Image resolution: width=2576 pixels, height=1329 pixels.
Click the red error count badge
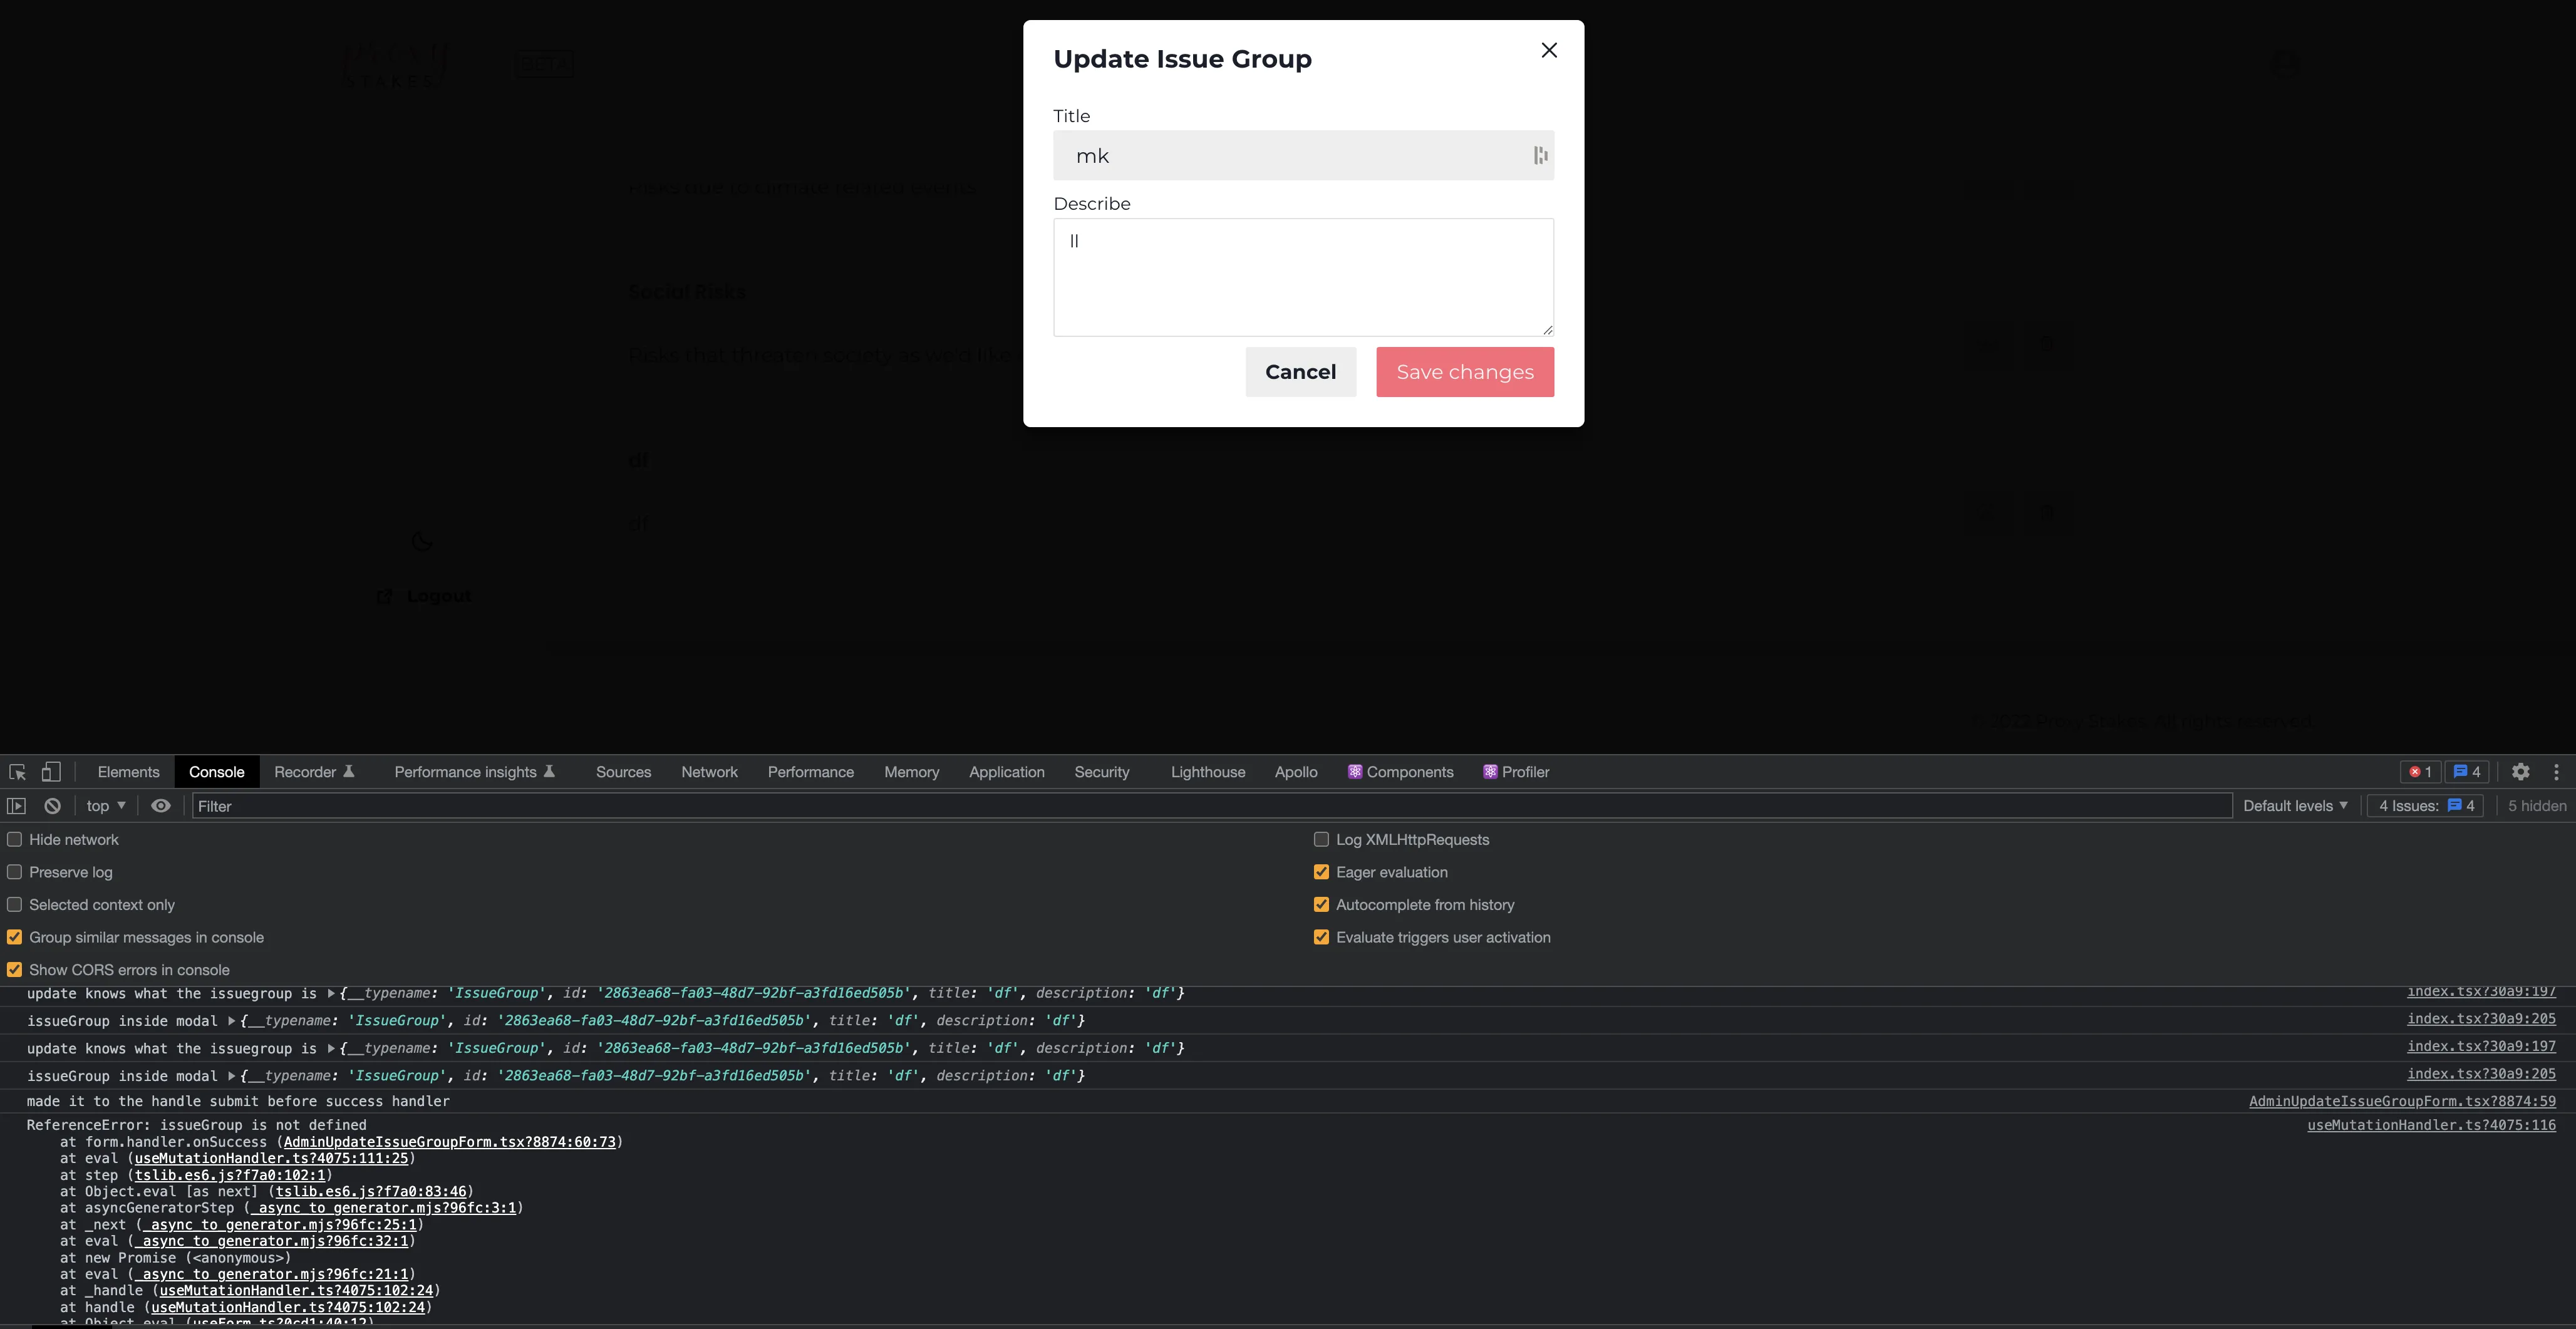(2420, 772)
